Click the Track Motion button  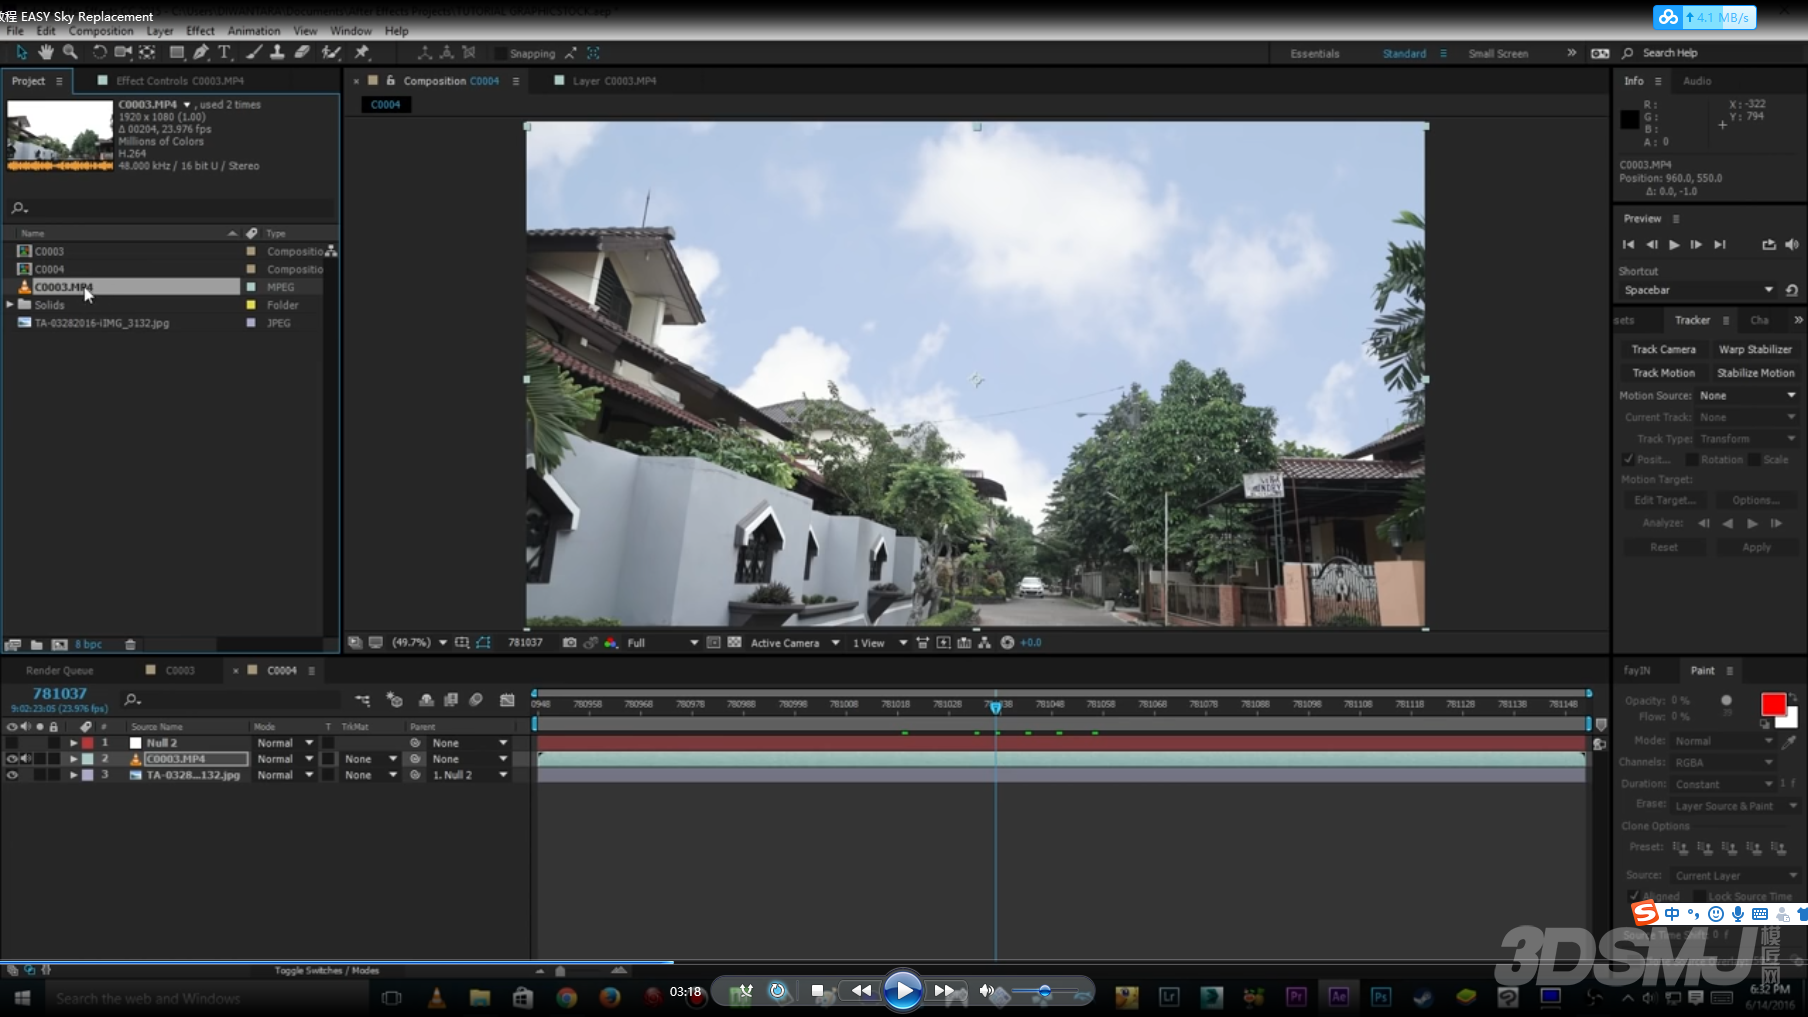pos(1663,373)
